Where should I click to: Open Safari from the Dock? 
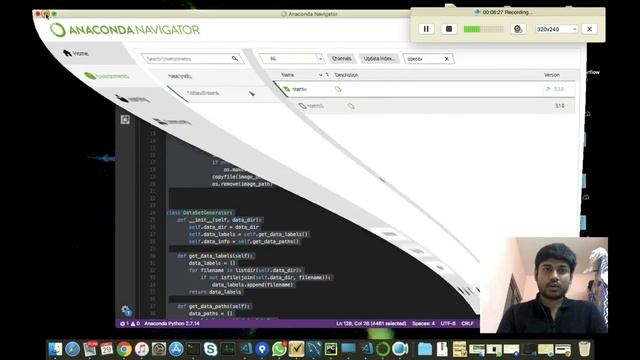click(72, 349)
